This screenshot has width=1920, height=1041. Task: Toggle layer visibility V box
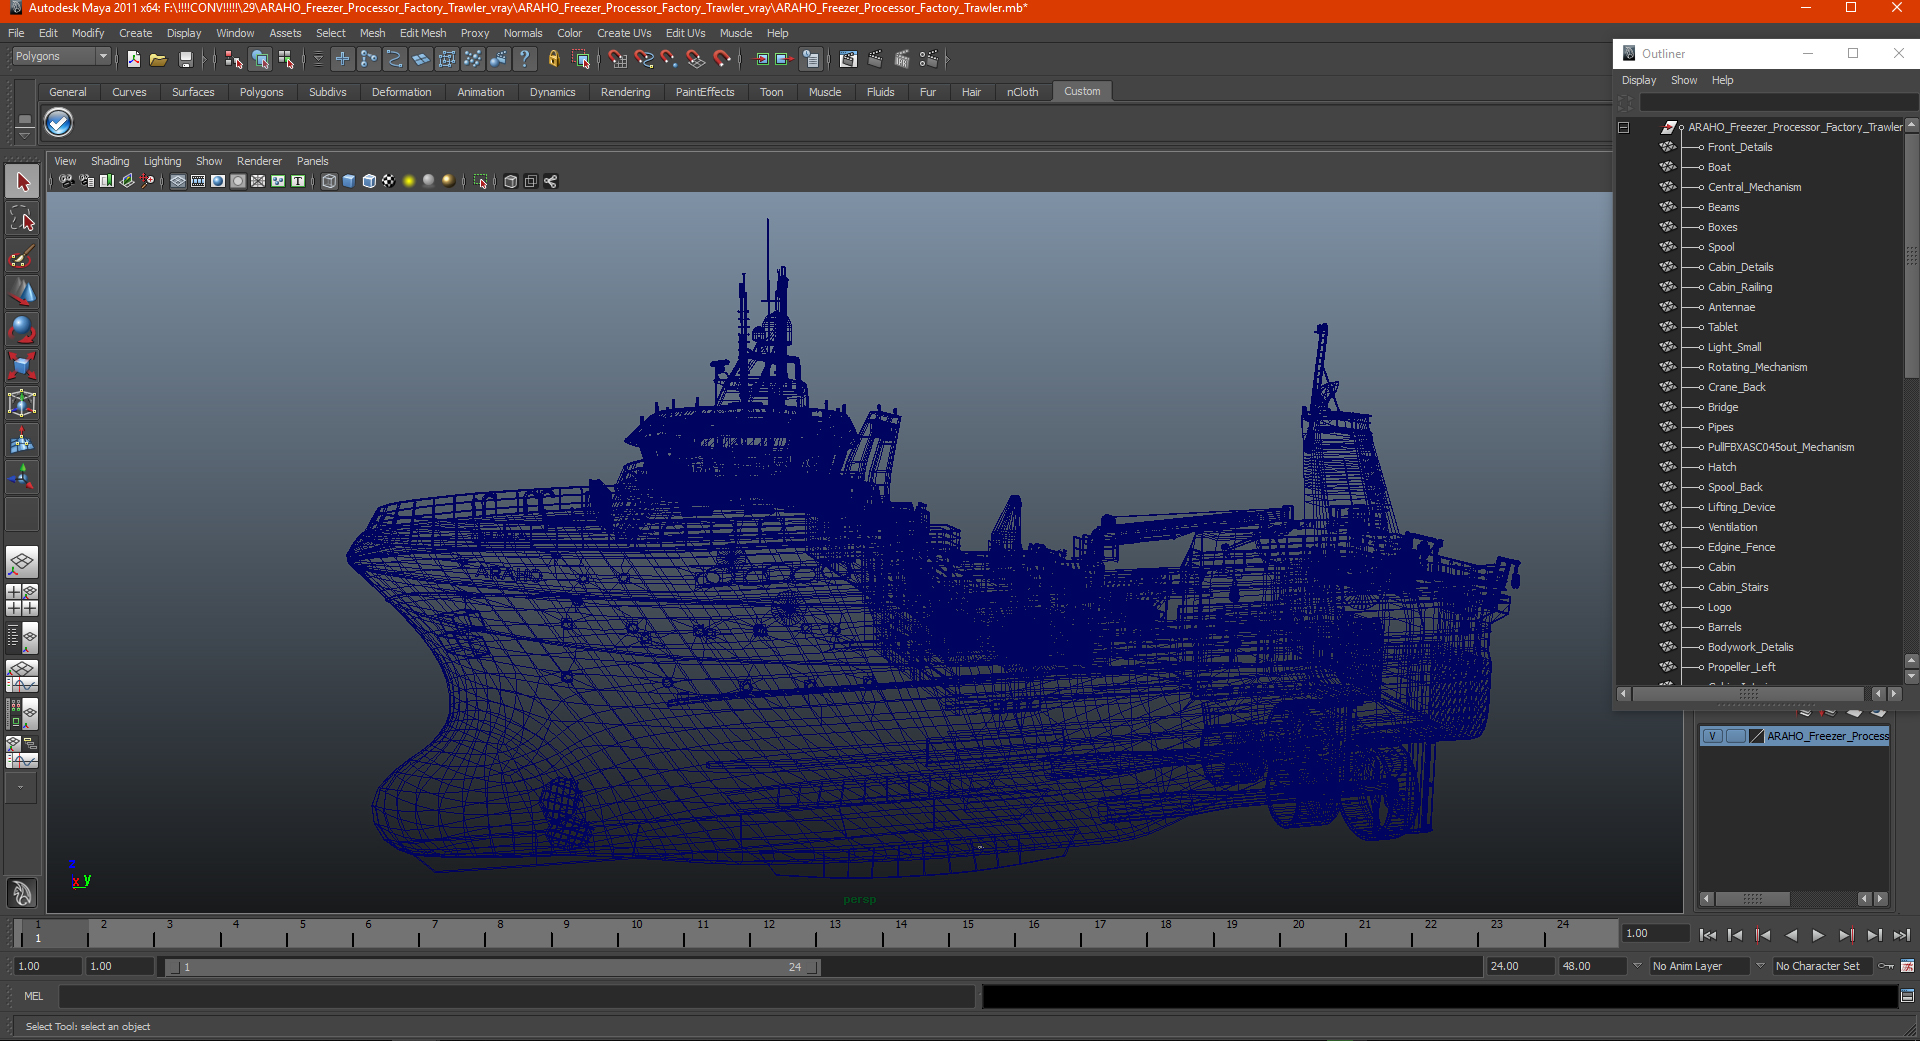[1713, 736]
